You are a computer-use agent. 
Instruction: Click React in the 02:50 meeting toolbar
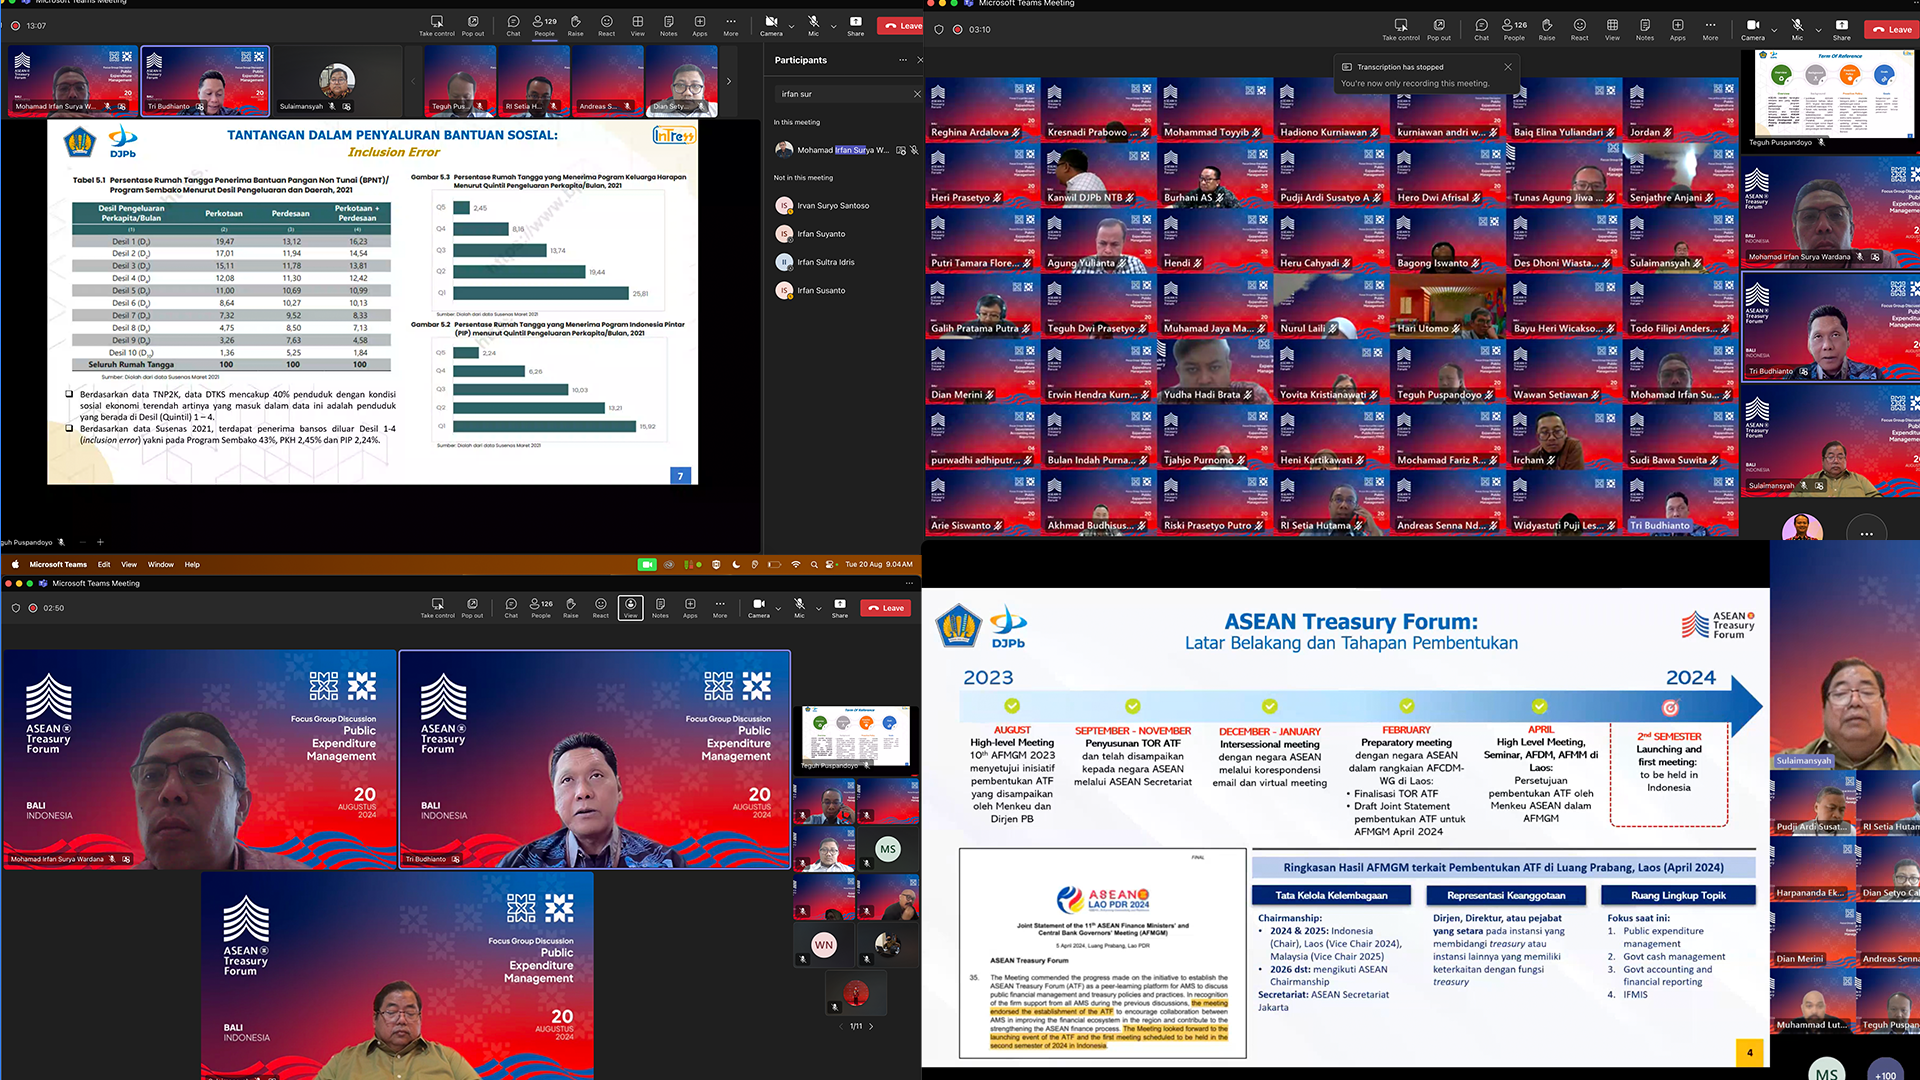coord(600,607)
